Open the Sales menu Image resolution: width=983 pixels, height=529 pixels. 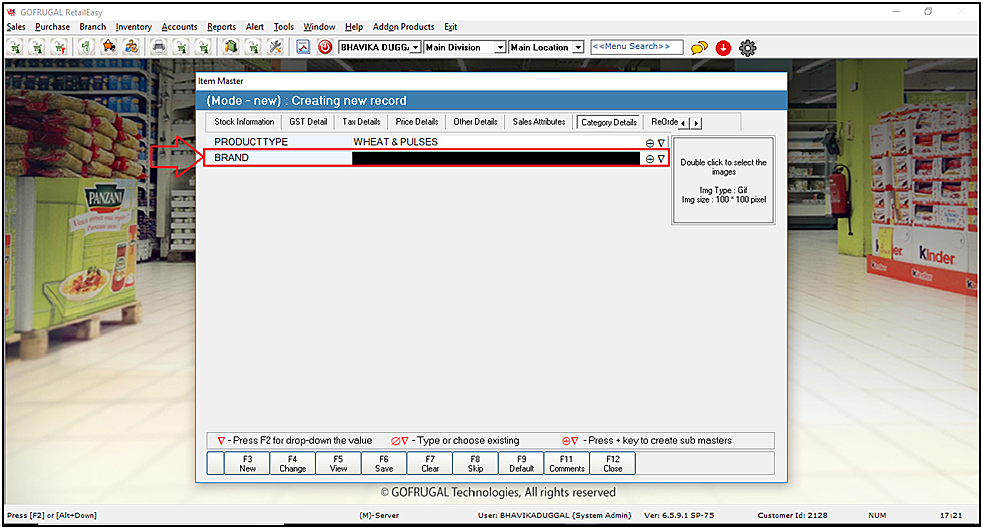16,27
